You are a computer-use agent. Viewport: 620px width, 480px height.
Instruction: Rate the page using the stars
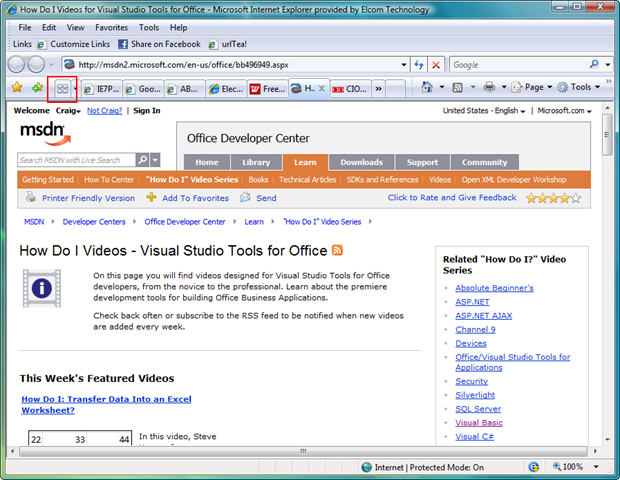553,198
